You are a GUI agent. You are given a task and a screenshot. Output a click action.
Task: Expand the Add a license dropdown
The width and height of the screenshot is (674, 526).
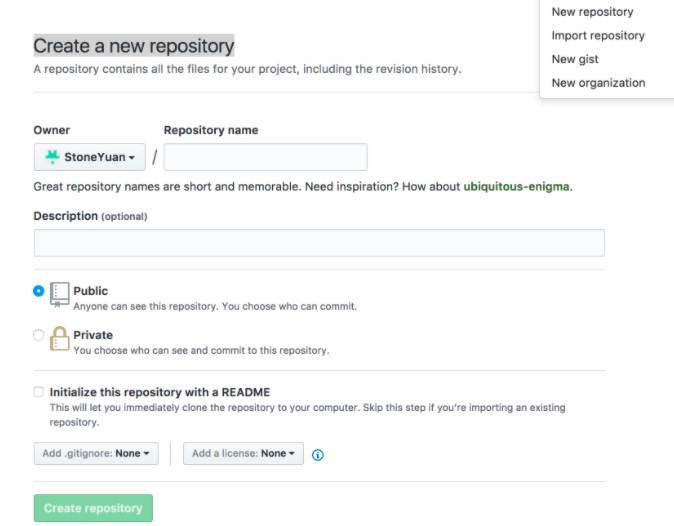pyautogui.click(x=244, y=453)
